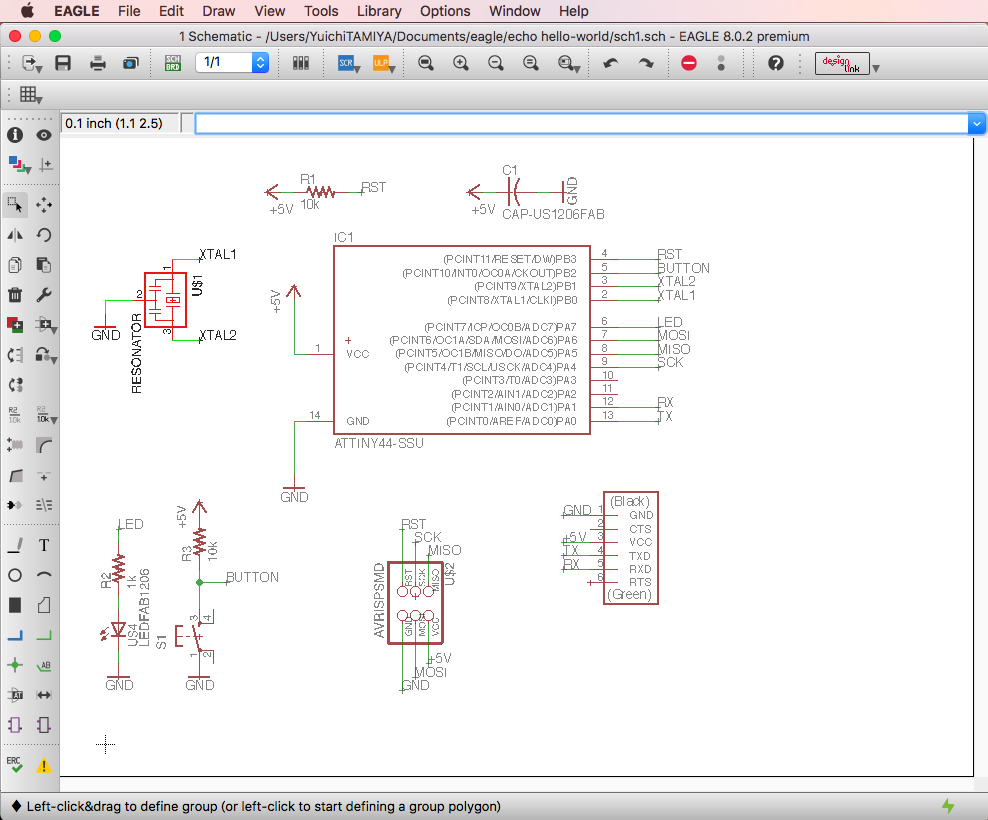Expand the command history dropdown arrow
The image size is (988, 820).
(x=977, y=124)
